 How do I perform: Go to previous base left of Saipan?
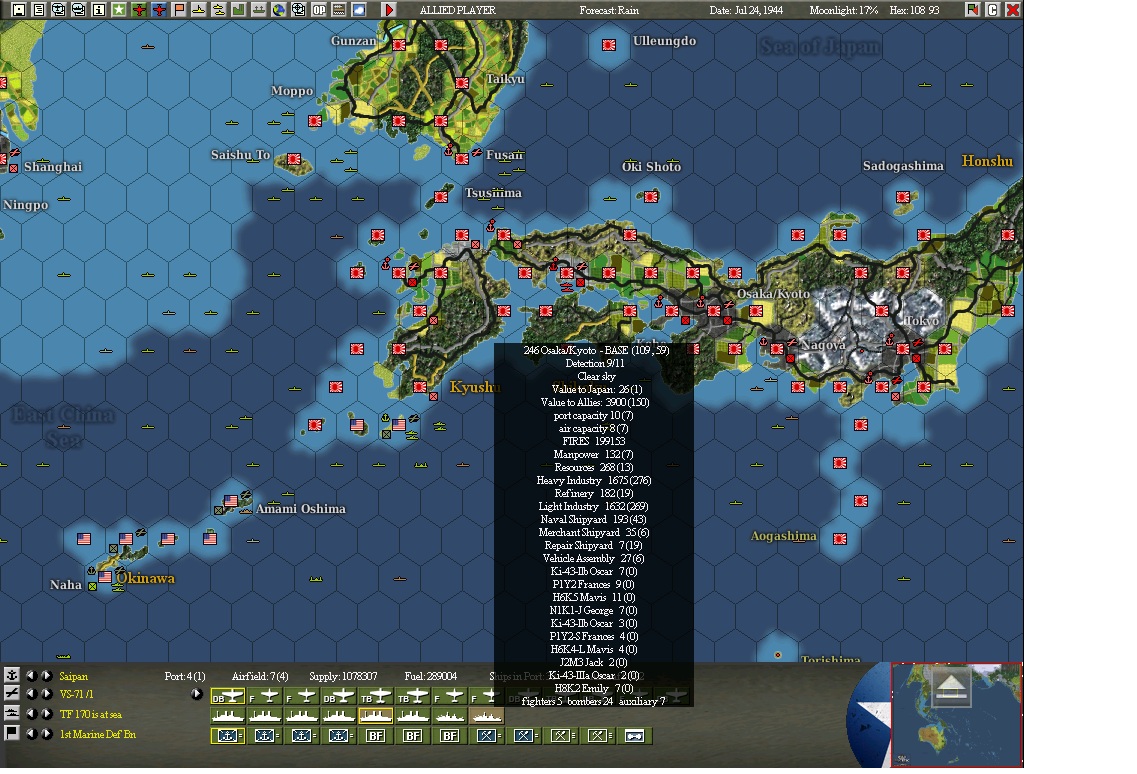[x=30, y=675]
